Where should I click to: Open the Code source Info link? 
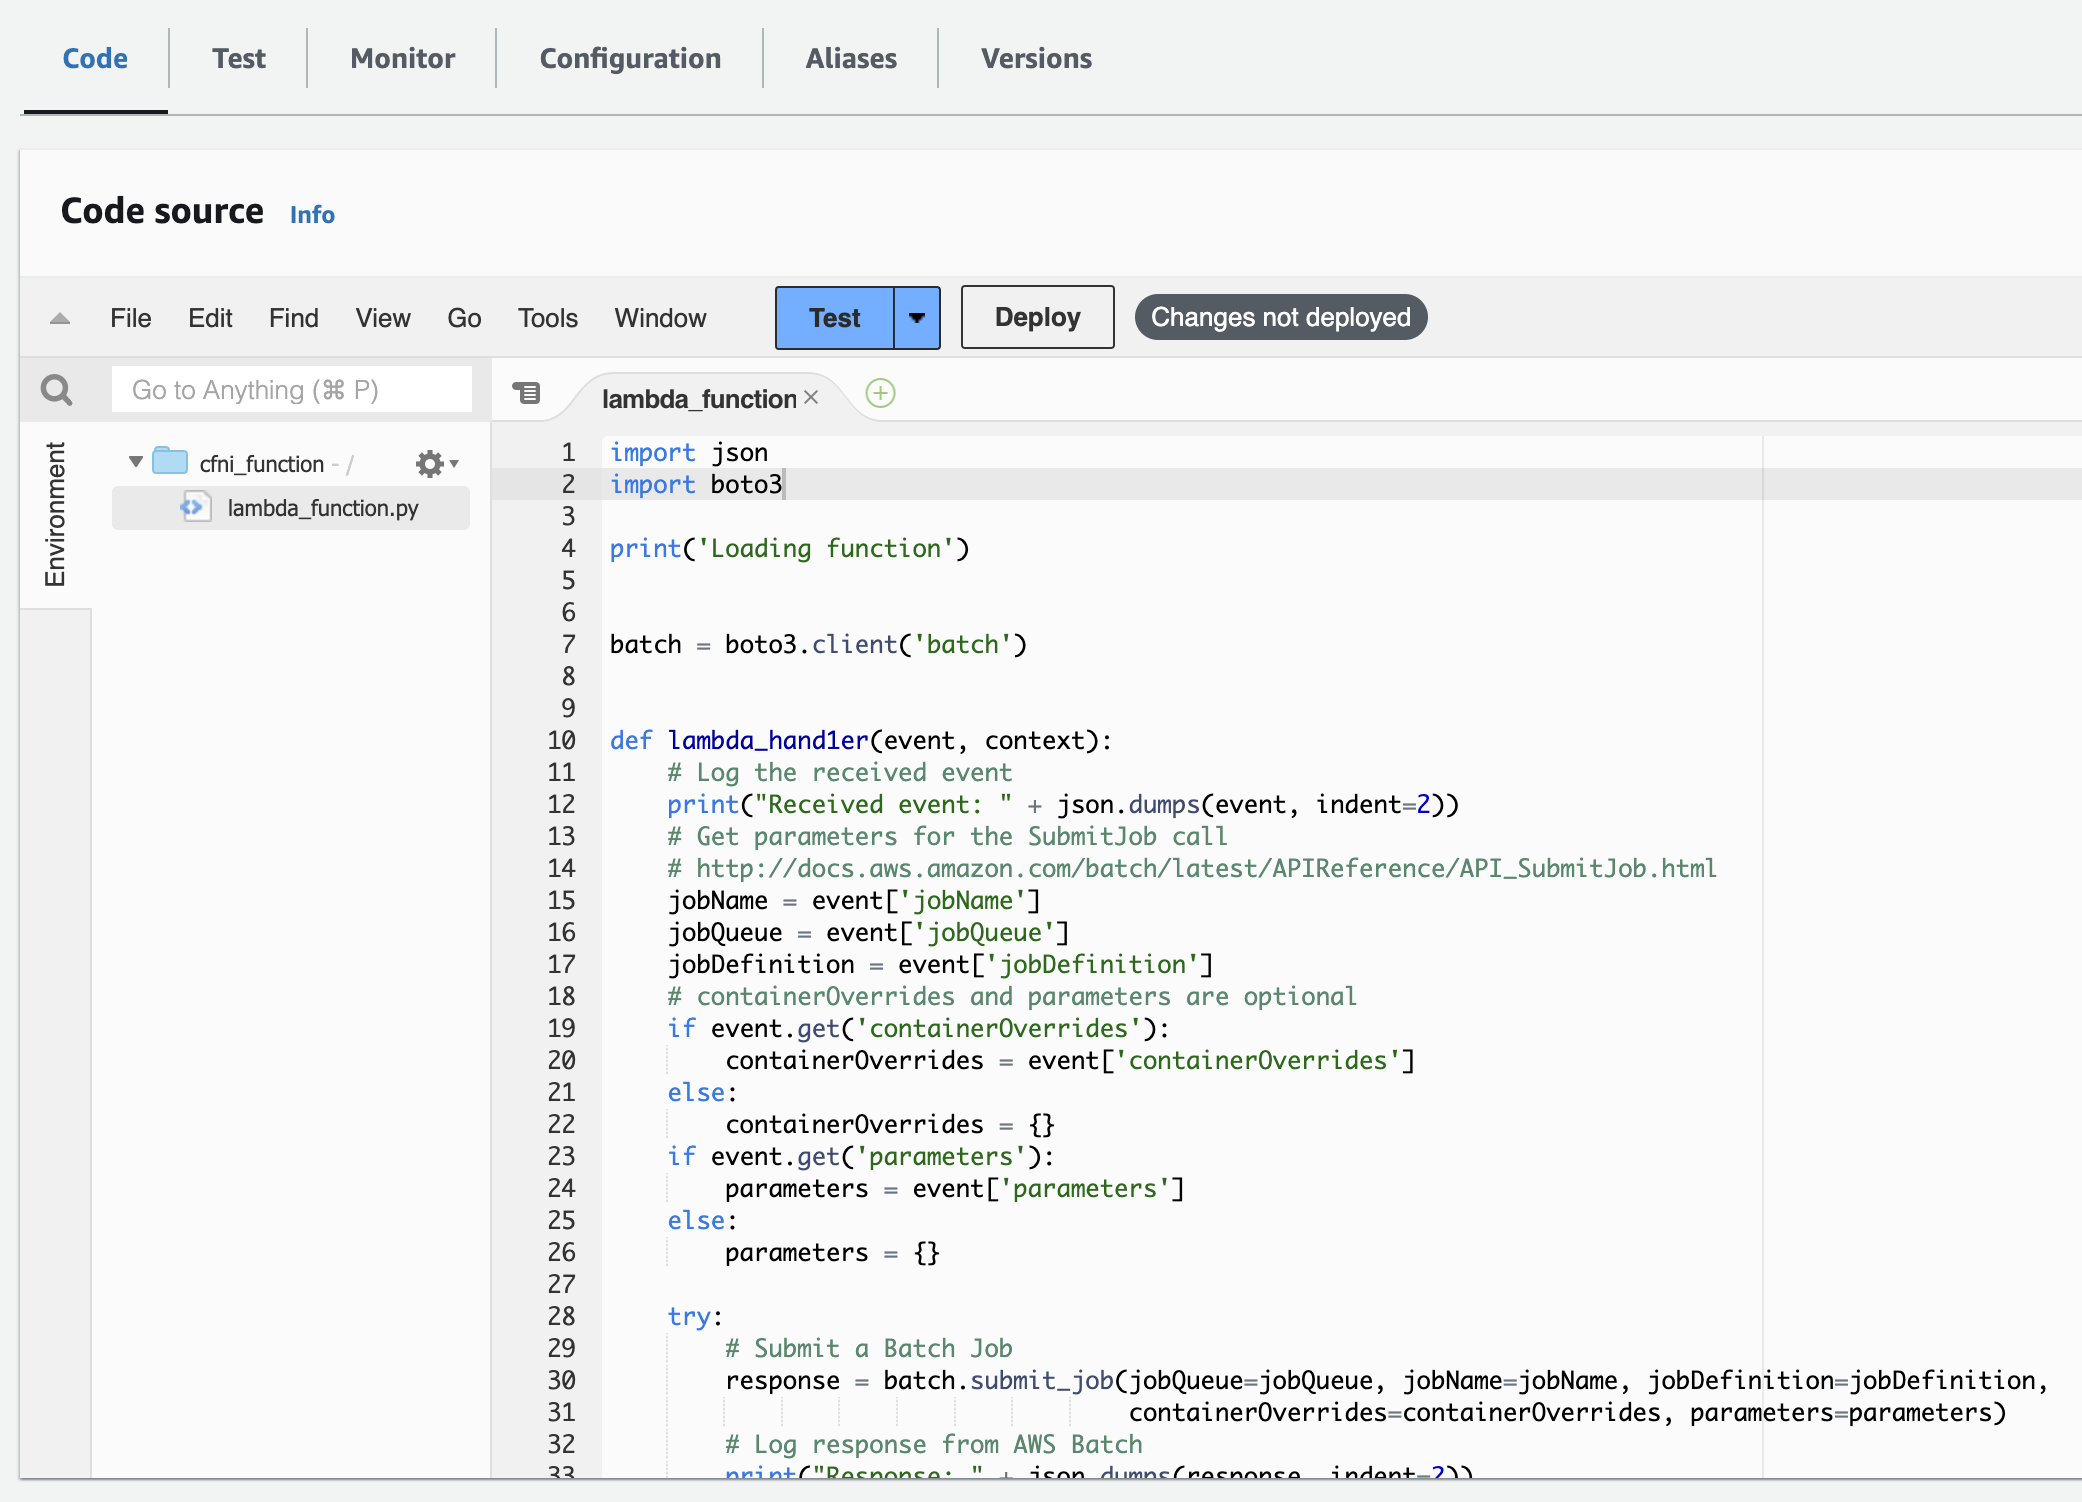pos(312,215)
